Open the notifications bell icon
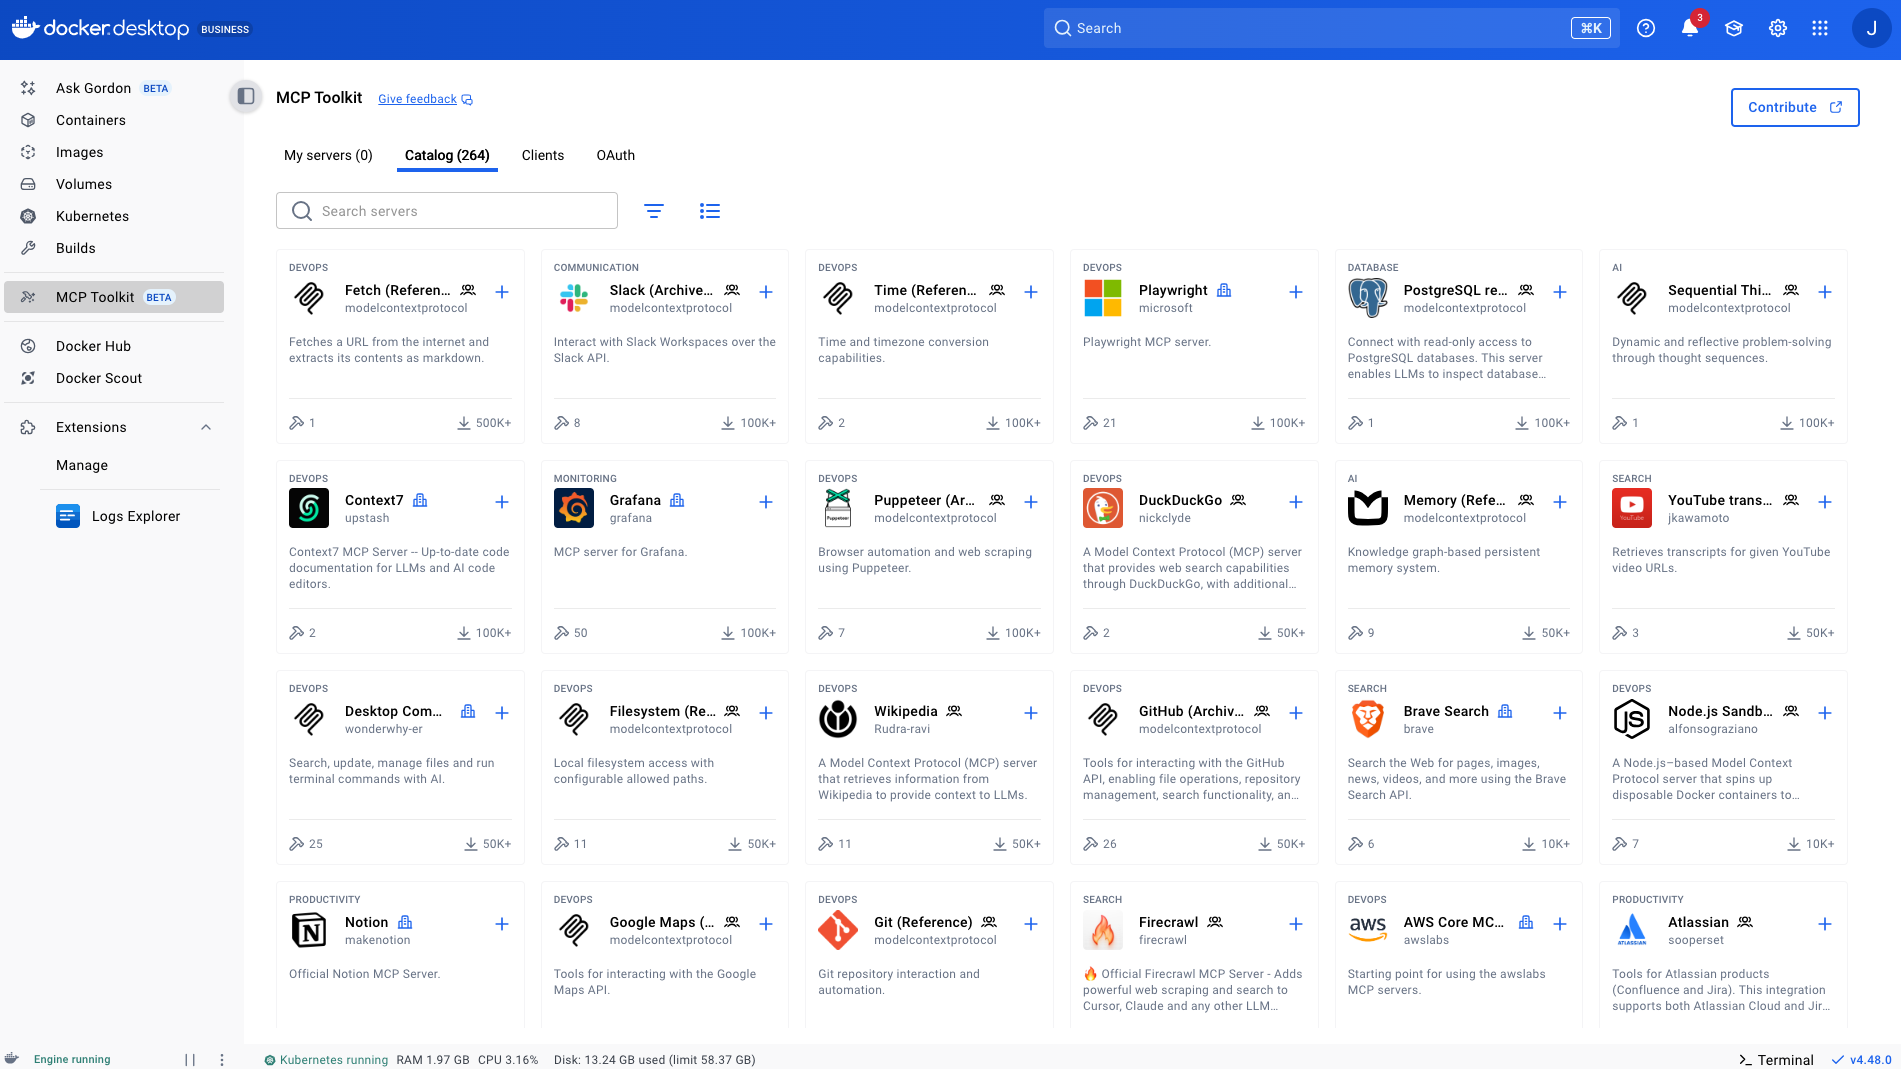Screen dimensions: 1901x1069 [x=1689, y=28]
